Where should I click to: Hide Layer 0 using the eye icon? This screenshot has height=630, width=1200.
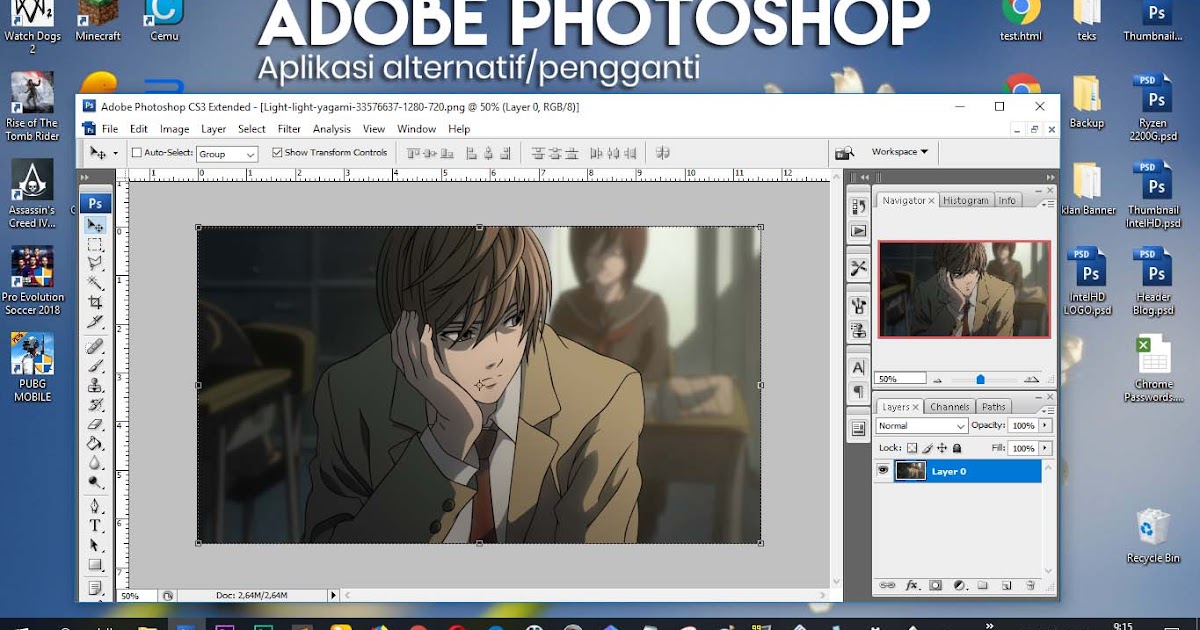[x=883, y=471]
